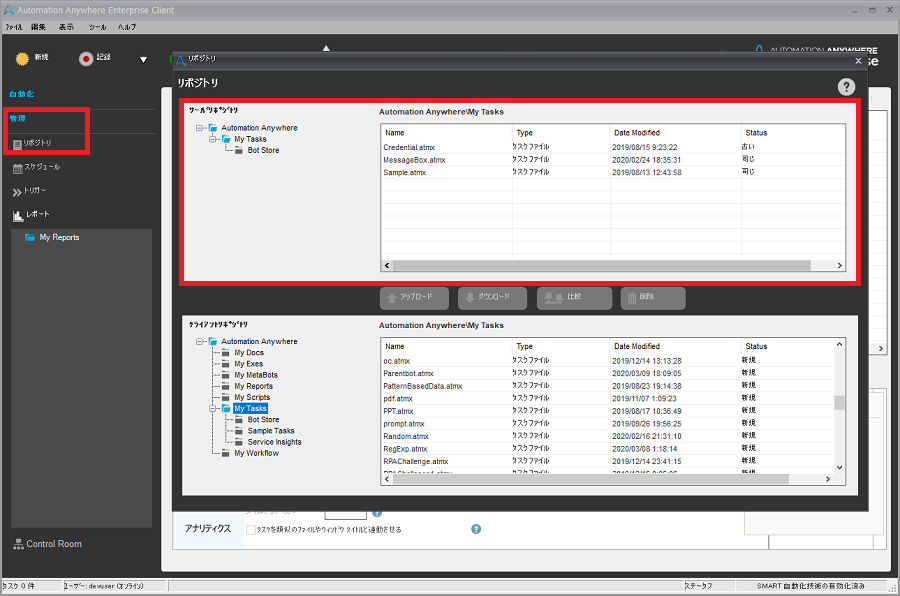900x596 pixels.
Task: Open the dropdown arrow next to 記録
Action: pyautogui.click(x=141, y=59)
